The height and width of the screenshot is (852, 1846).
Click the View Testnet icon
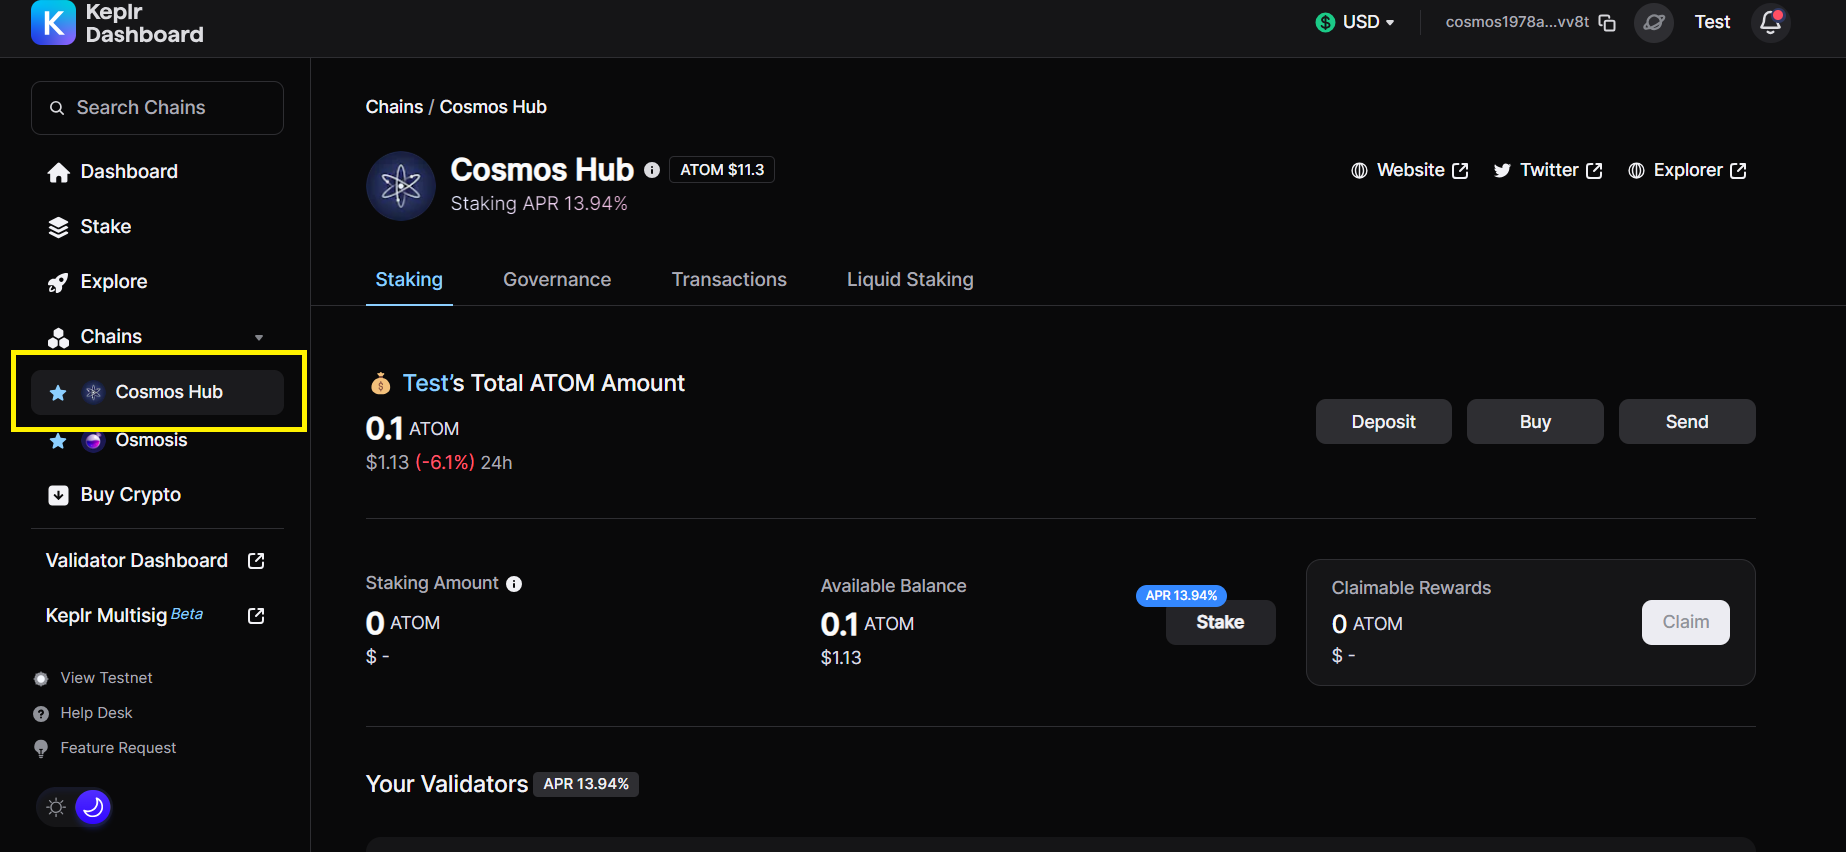point(41,679)
